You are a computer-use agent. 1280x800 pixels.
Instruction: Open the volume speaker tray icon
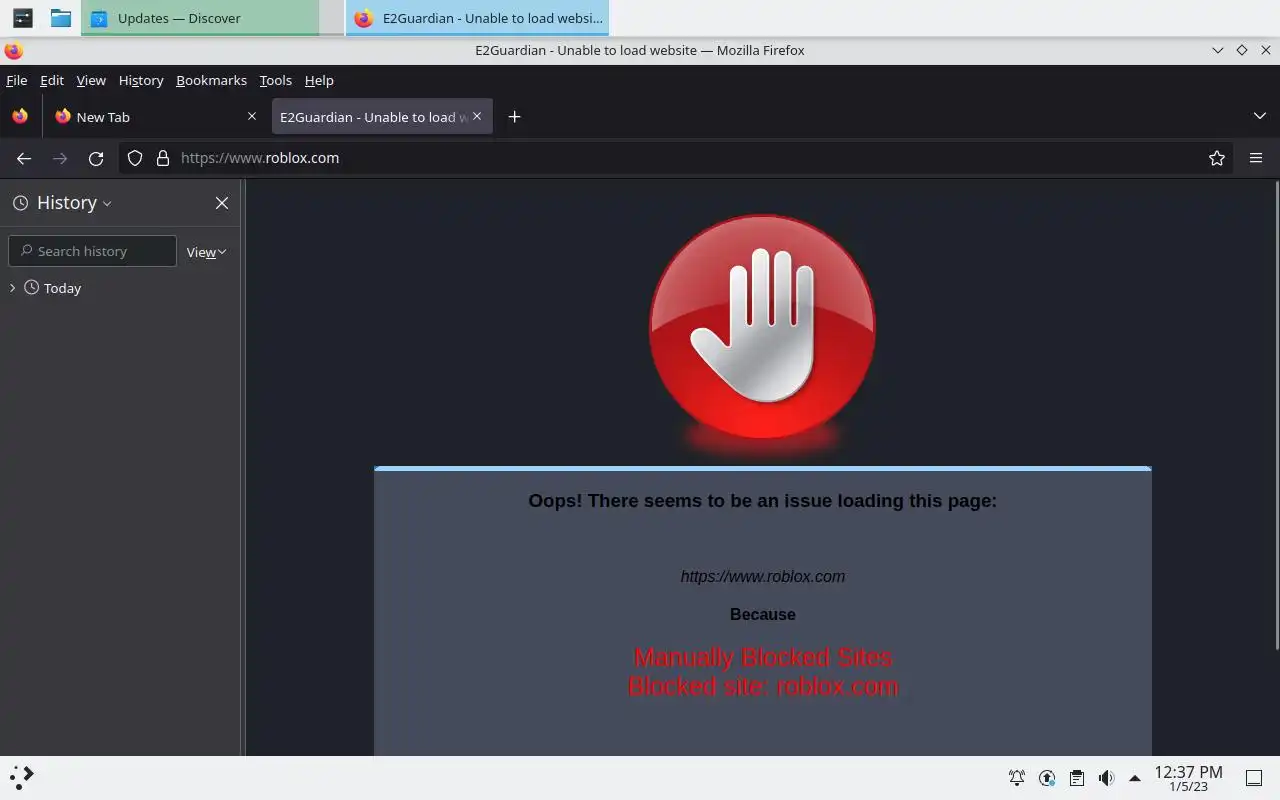(1106, 777)
